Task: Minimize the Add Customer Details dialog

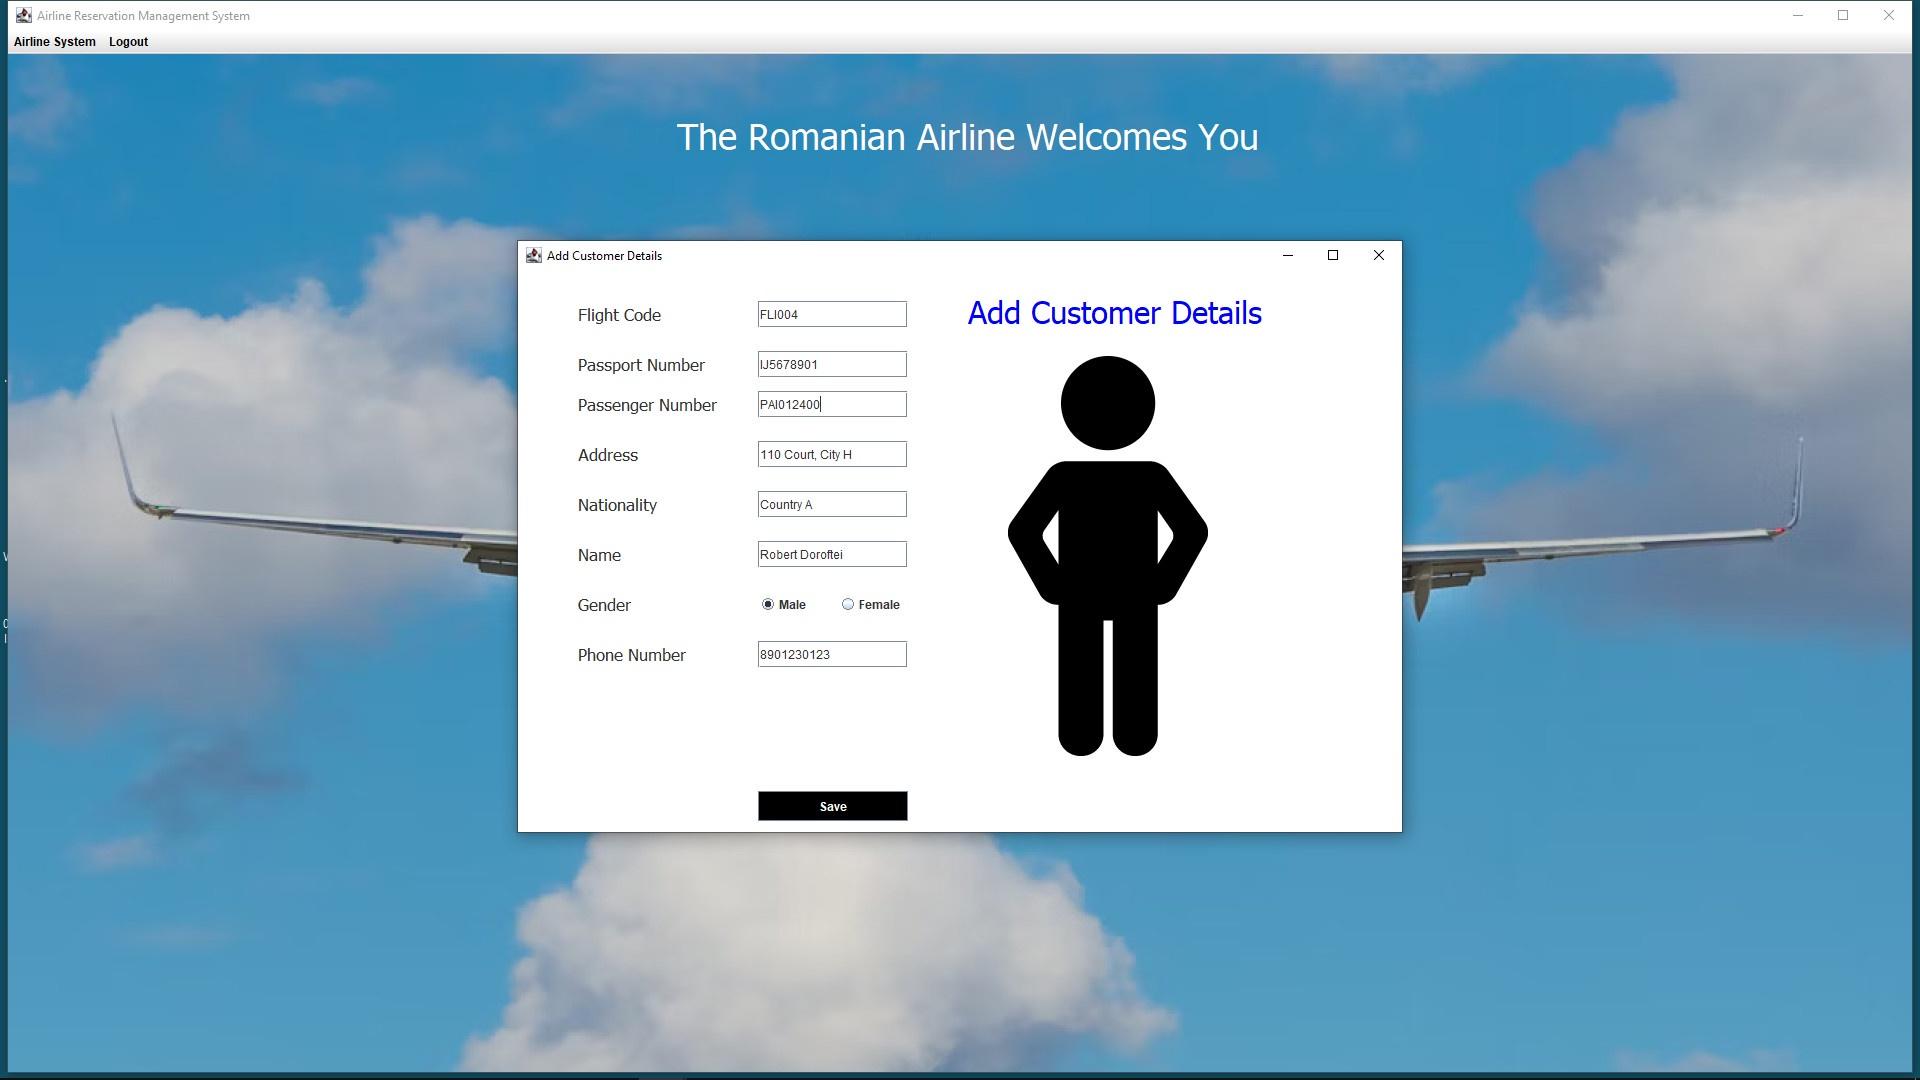Action: 1287,255
